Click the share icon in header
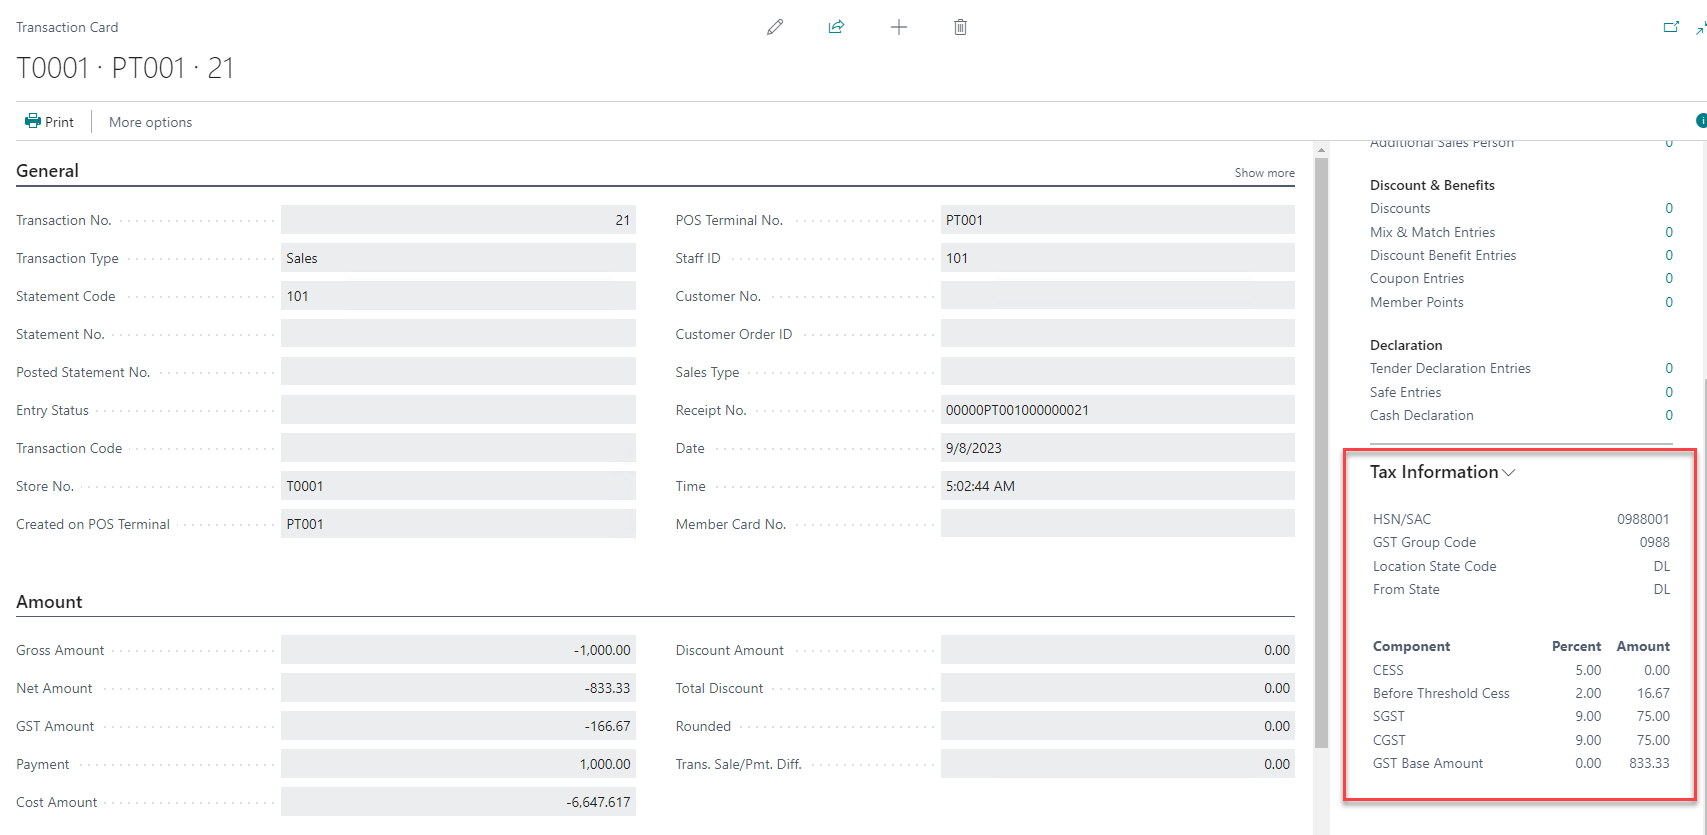 [x=836, y=27]
